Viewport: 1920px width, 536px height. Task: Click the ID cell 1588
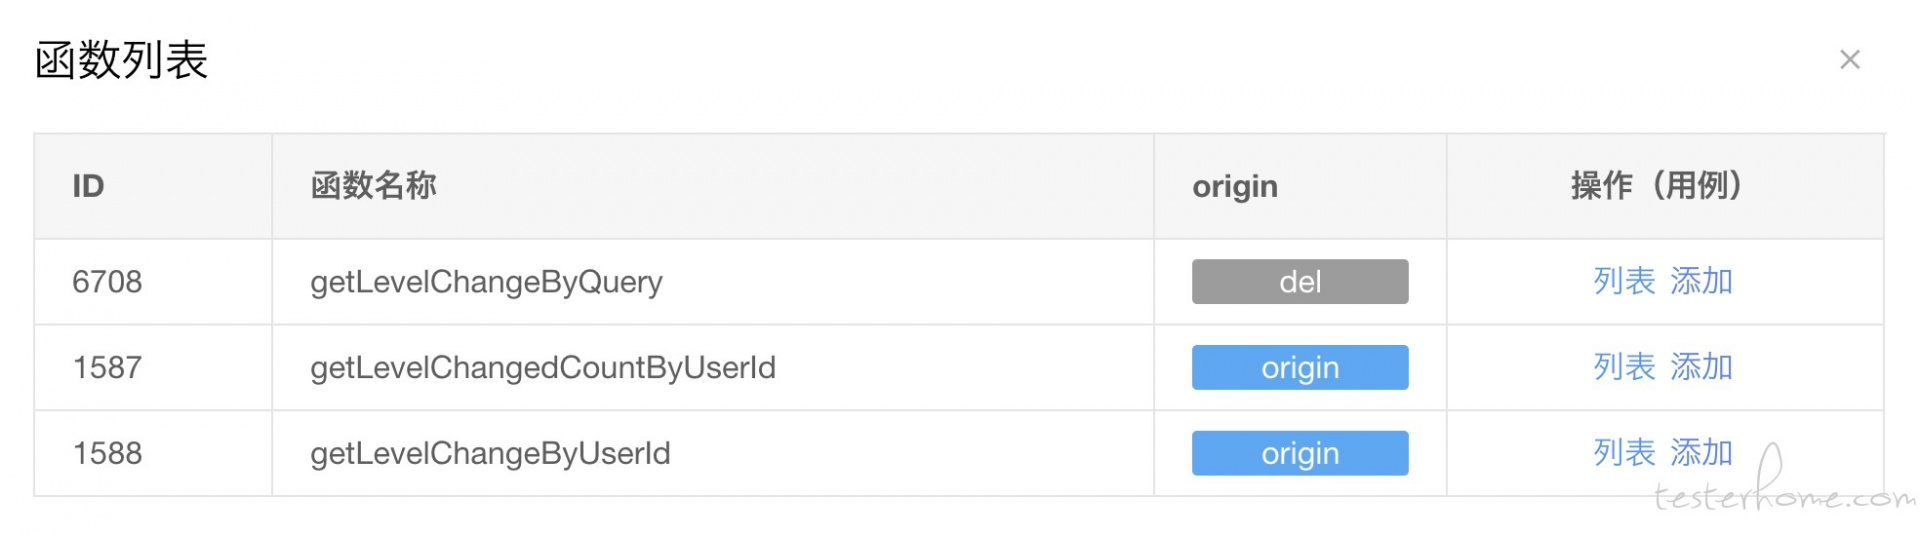[107, 454]
